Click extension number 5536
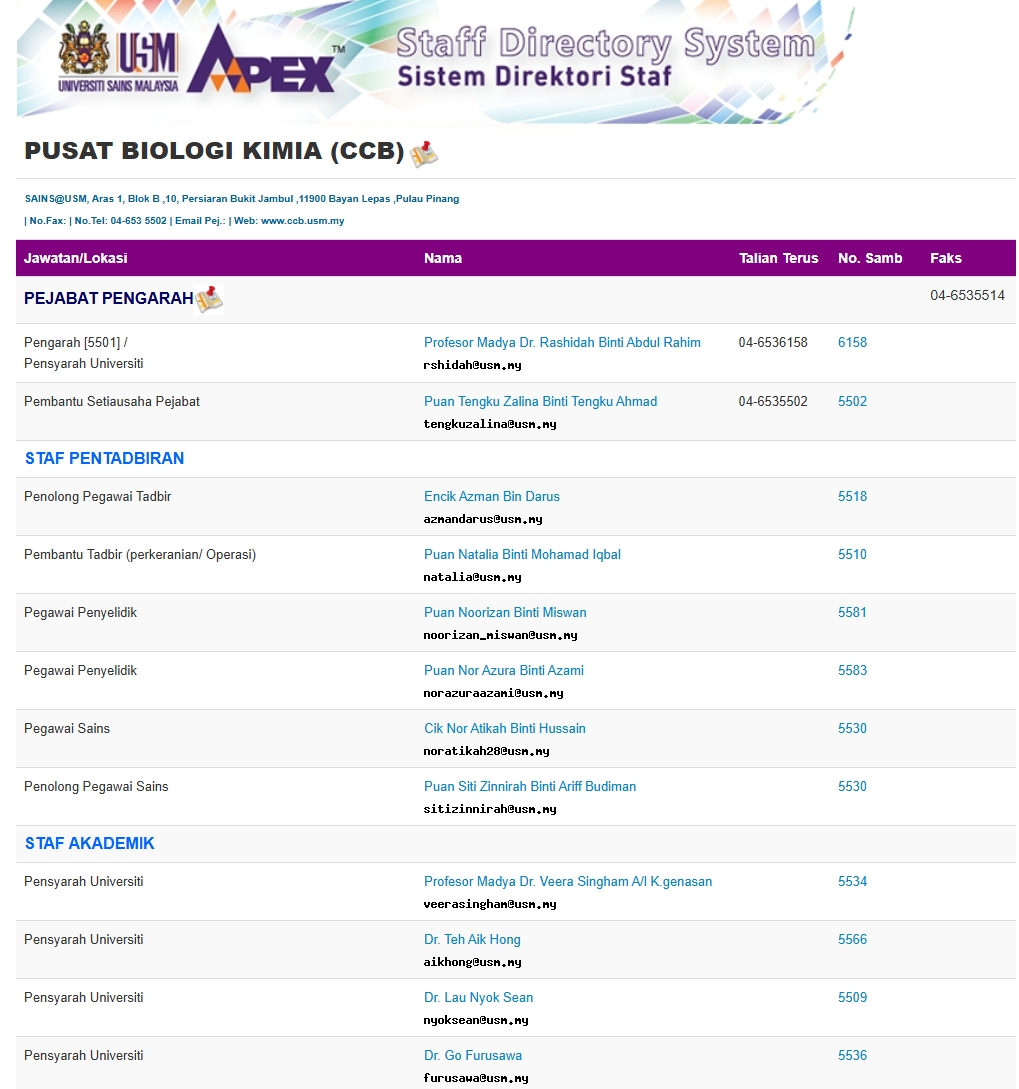1019x1089 pixels. pos(852,1056)
